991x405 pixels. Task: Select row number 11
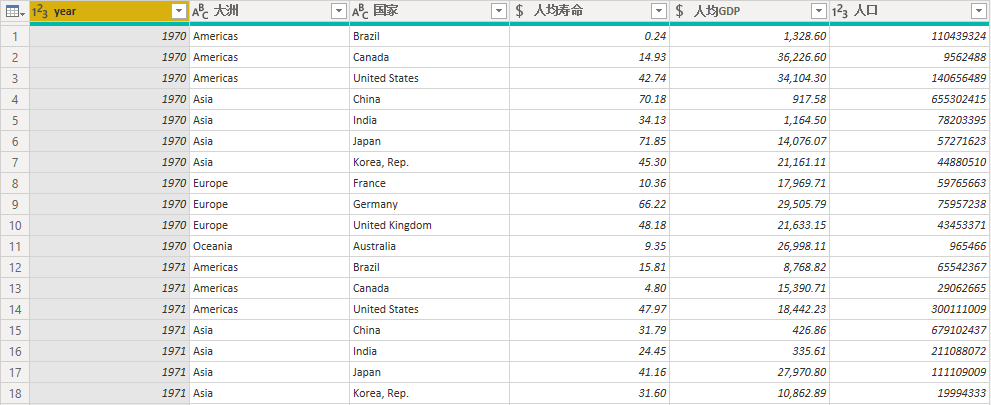[15, 246]
